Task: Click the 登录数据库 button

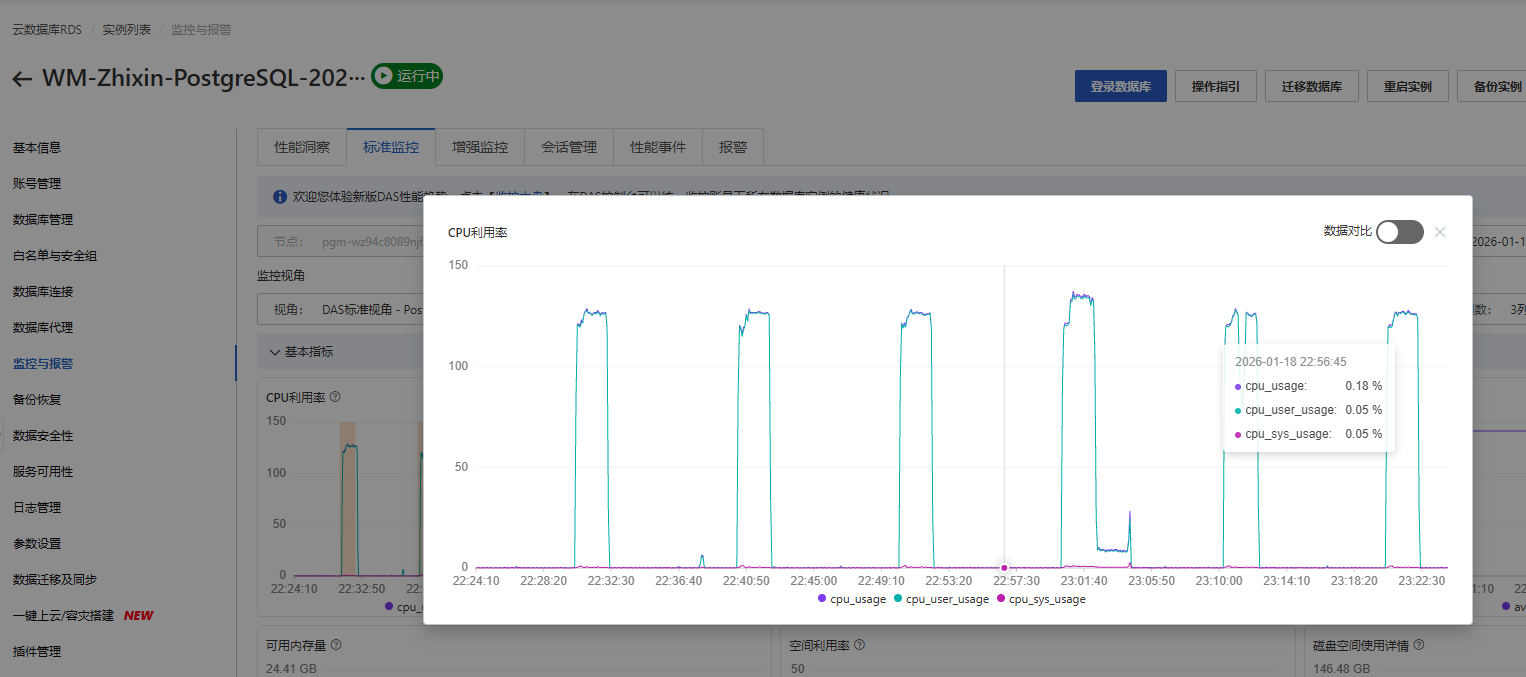Action: [1120, 87]
